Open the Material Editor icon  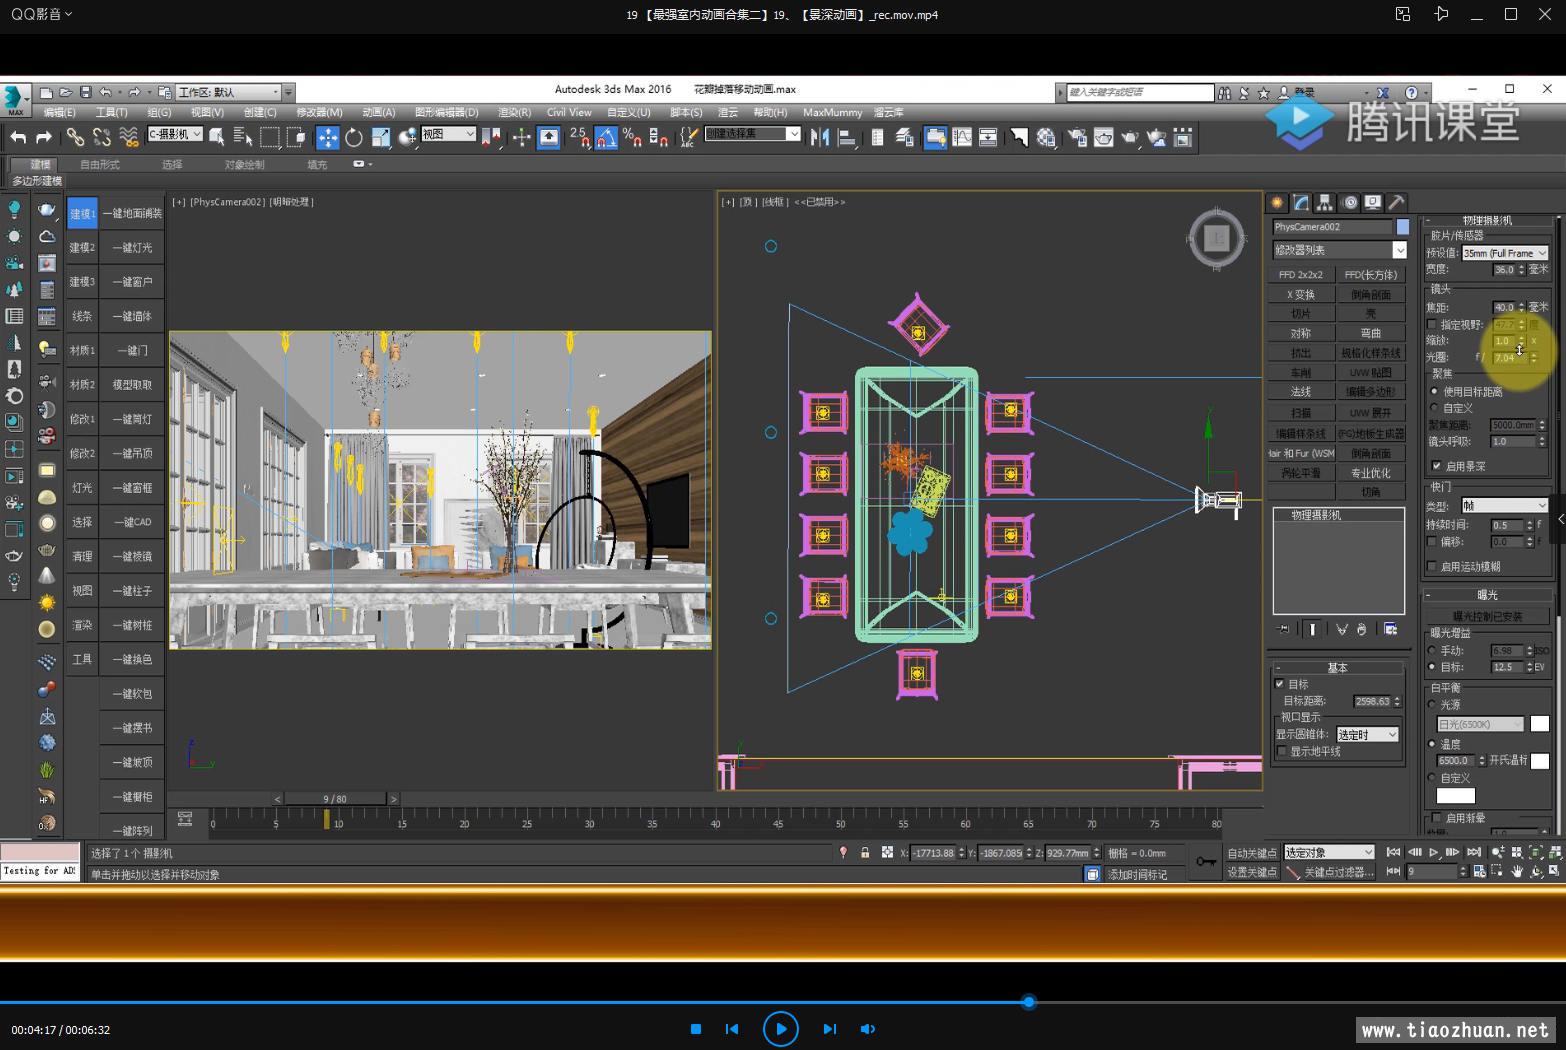[x=1046, y=137]
